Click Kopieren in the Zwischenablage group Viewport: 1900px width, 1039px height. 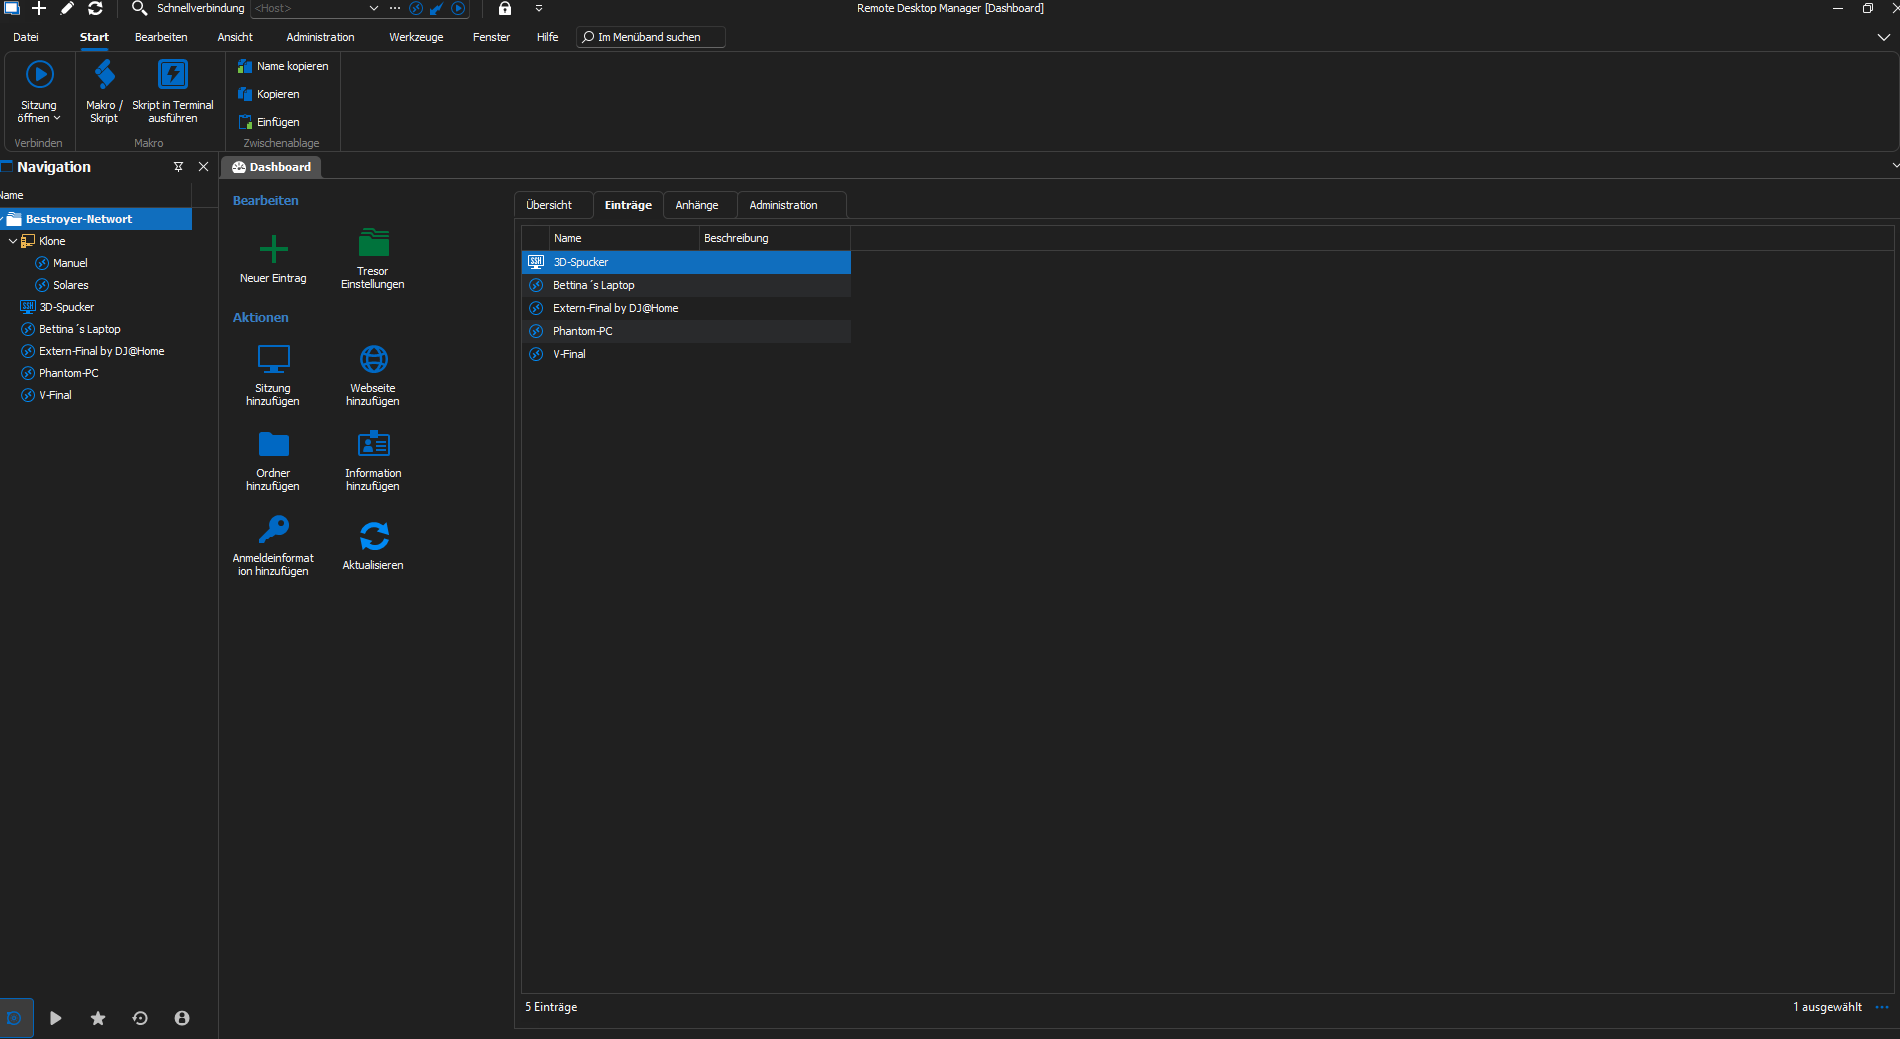(268, 94)
